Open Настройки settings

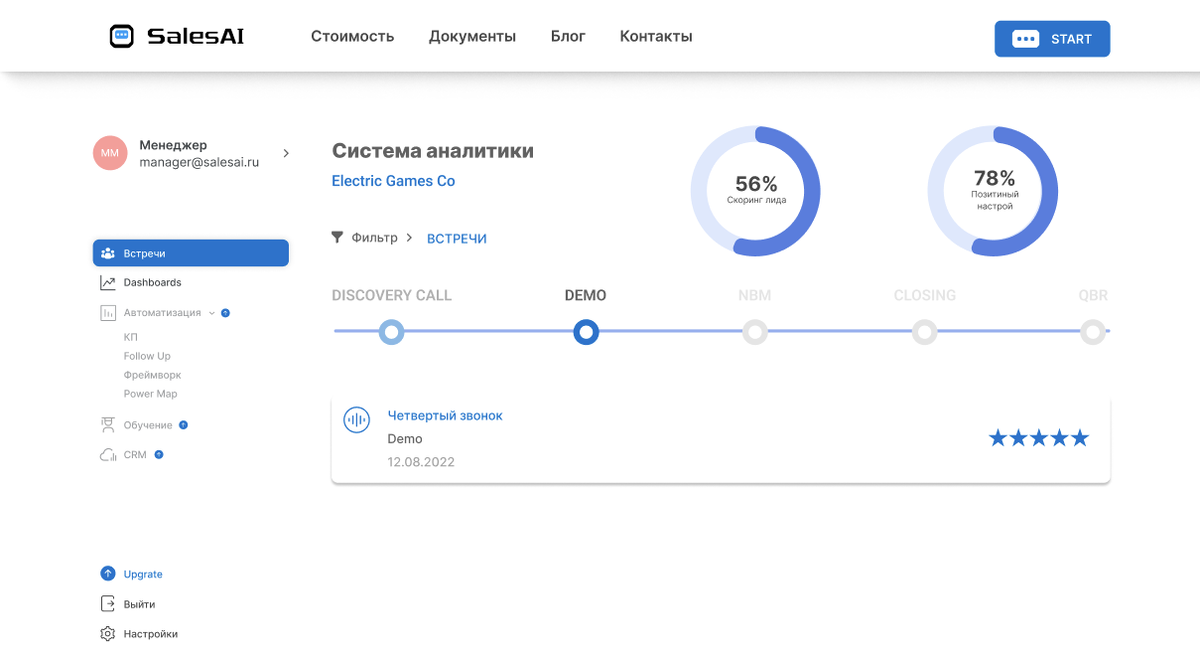[151, 634]
